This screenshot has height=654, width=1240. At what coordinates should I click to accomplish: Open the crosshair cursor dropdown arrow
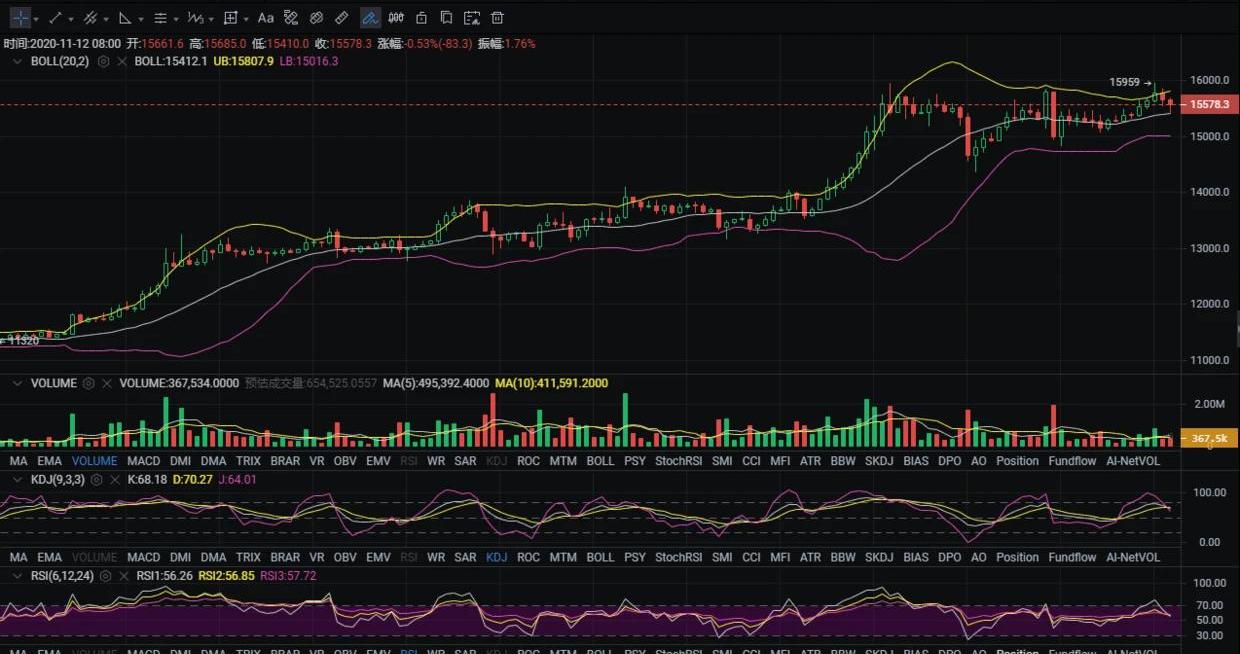click(37, 19)
